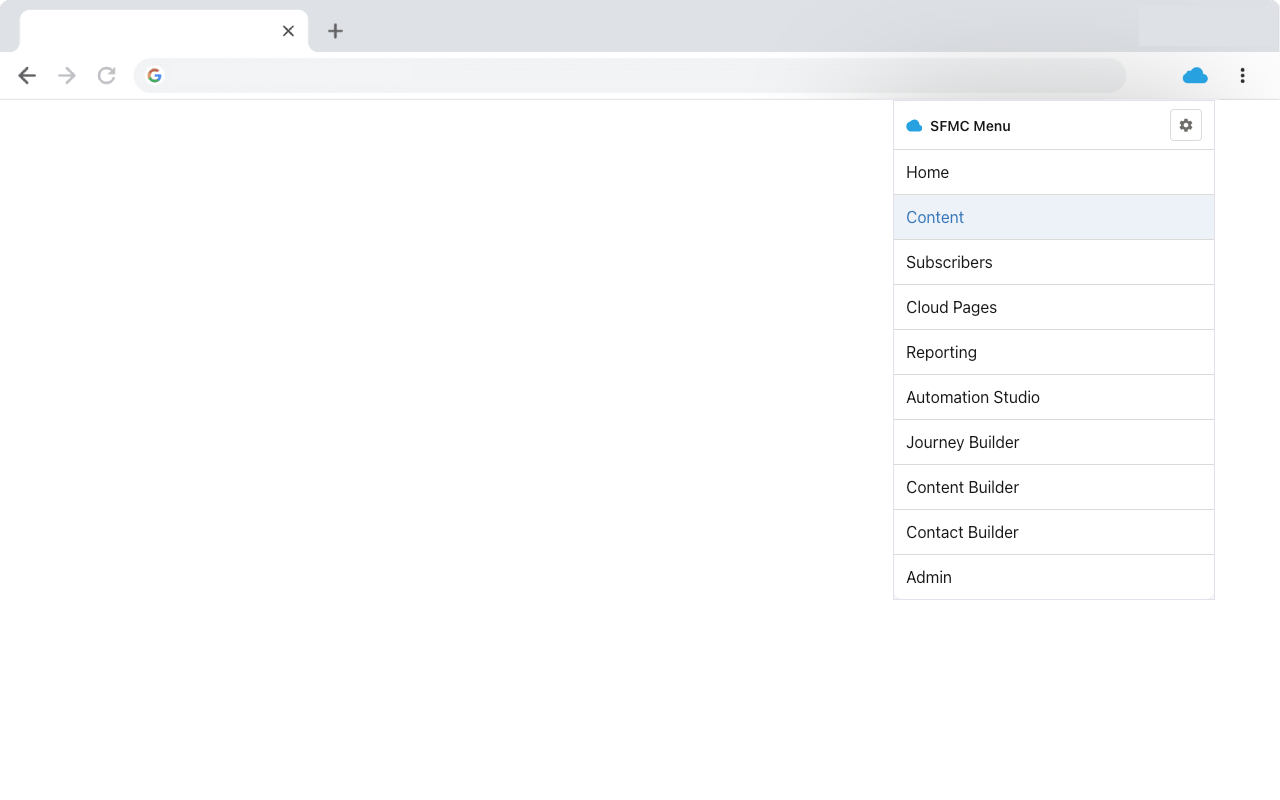Open a new tab with the plus icon

335,31
